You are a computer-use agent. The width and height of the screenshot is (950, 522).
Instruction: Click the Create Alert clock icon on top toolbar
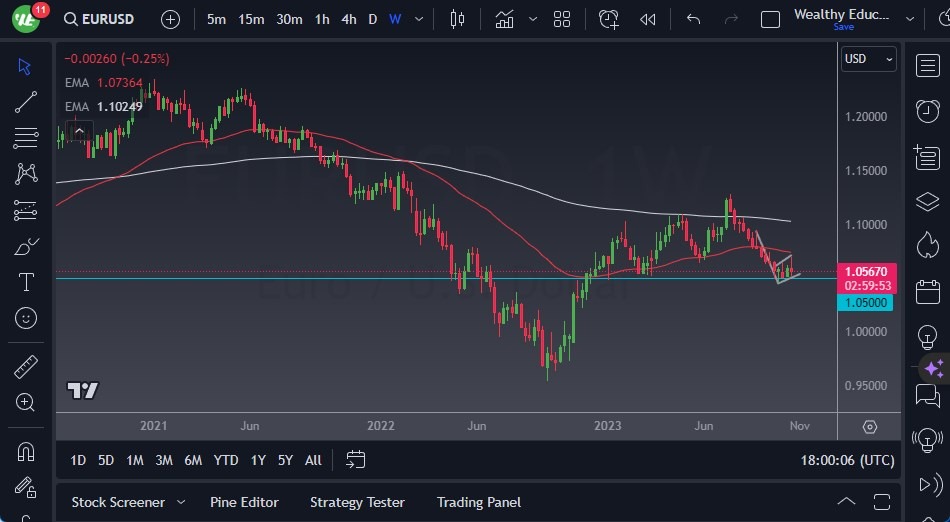click(x=608, y=19)
